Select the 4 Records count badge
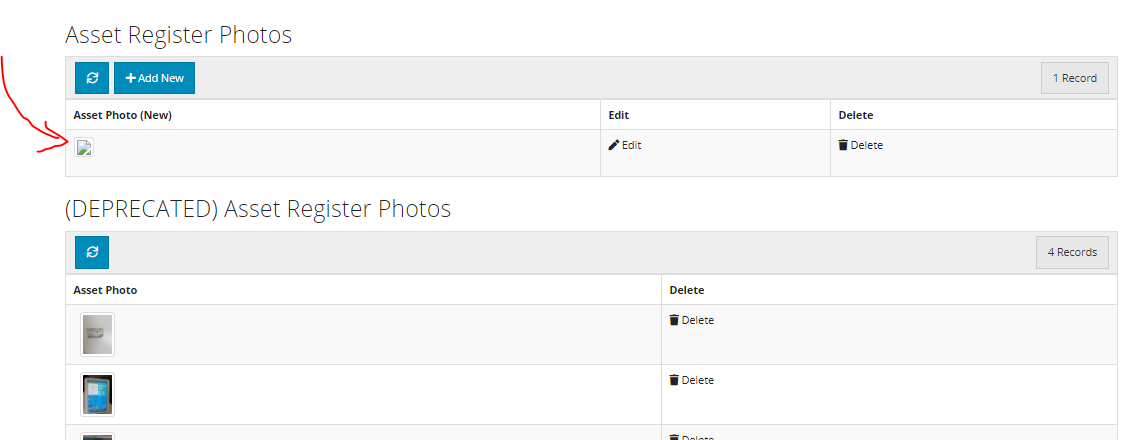Screen dimensions: 1134x440 click(x=1073, y=253)
